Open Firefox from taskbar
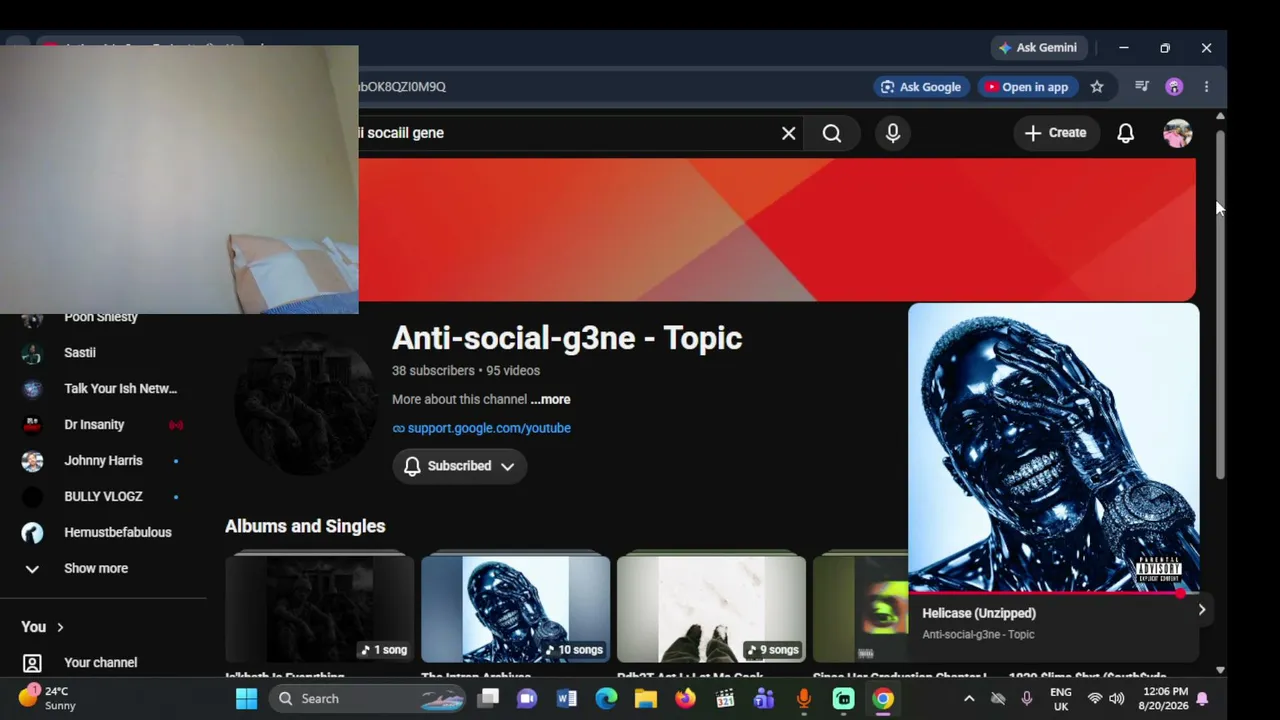Screen dimensions: 1280x720 [685, 699]
